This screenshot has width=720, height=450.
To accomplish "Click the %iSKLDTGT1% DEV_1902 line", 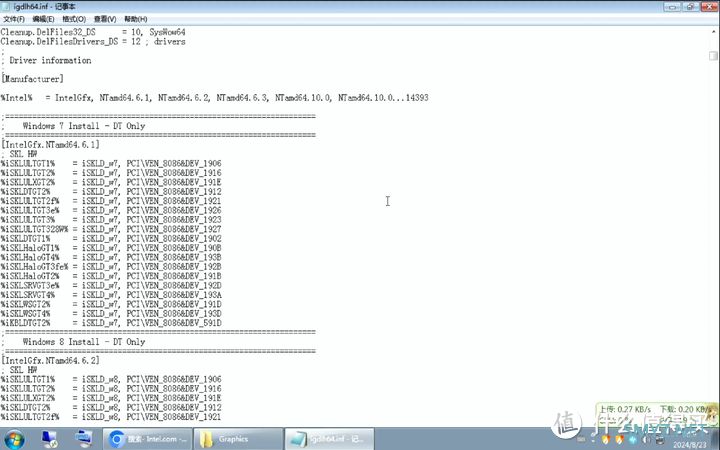I will (x=111, y=238).
